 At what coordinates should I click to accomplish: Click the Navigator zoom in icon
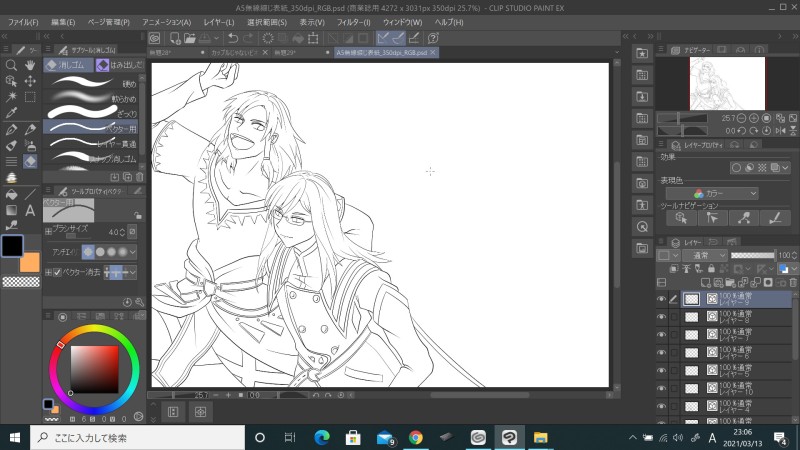754,118
